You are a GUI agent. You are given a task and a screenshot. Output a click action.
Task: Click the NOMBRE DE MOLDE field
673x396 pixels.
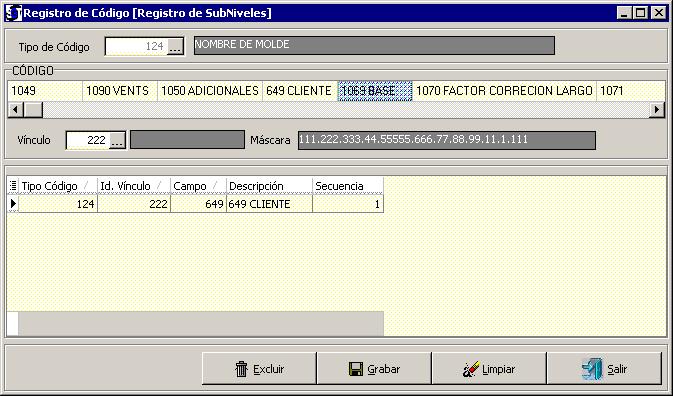[x=374, y=45]
